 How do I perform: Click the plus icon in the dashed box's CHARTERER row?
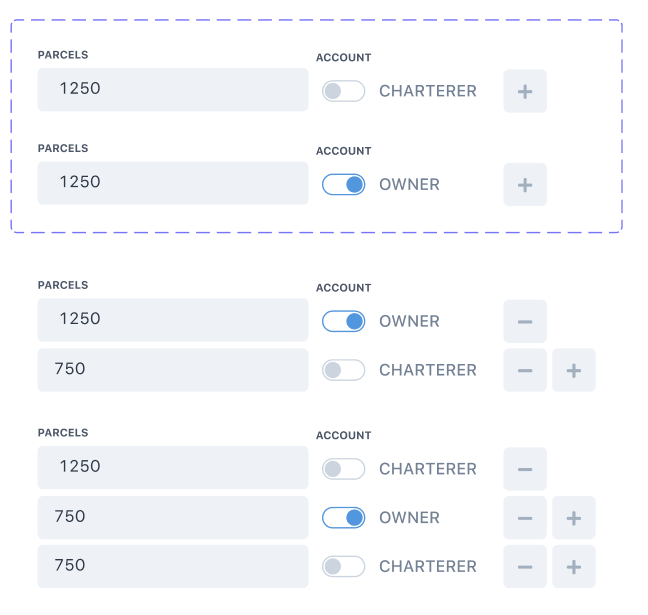tap(525, 91)
